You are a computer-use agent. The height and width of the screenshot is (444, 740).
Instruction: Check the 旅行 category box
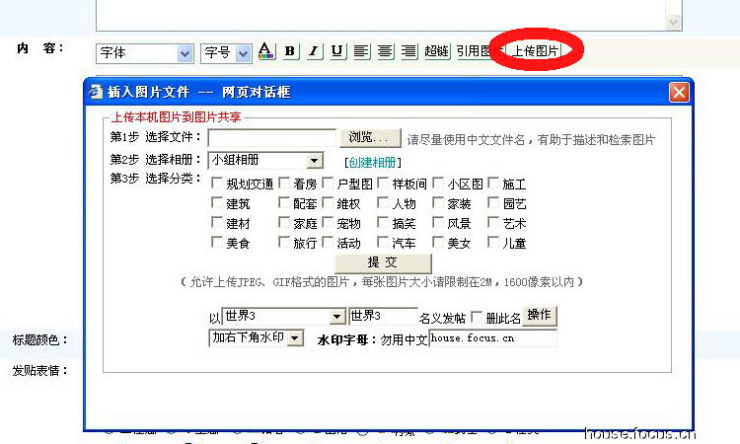point(284,242)
